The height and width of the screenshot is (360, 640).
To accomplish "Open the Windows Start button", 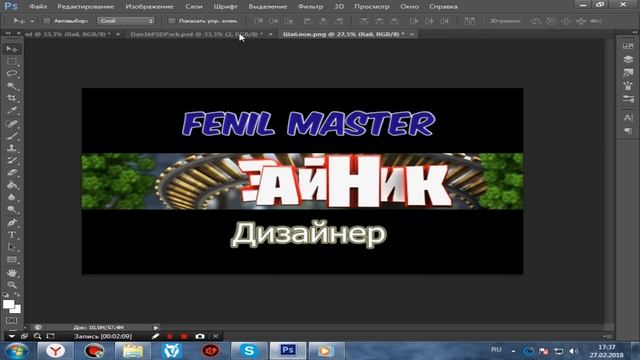I will coord(16,351).
